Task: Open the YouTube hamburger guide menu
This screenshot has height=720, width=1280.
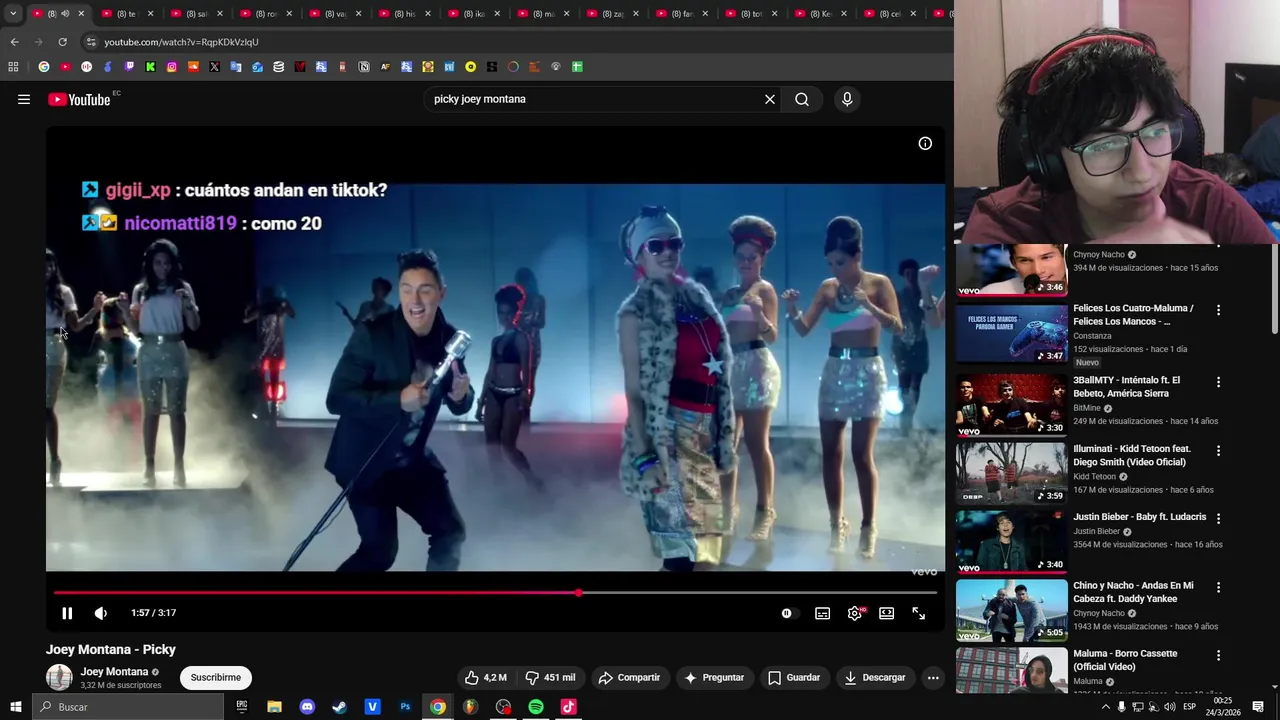Action: 24,99
